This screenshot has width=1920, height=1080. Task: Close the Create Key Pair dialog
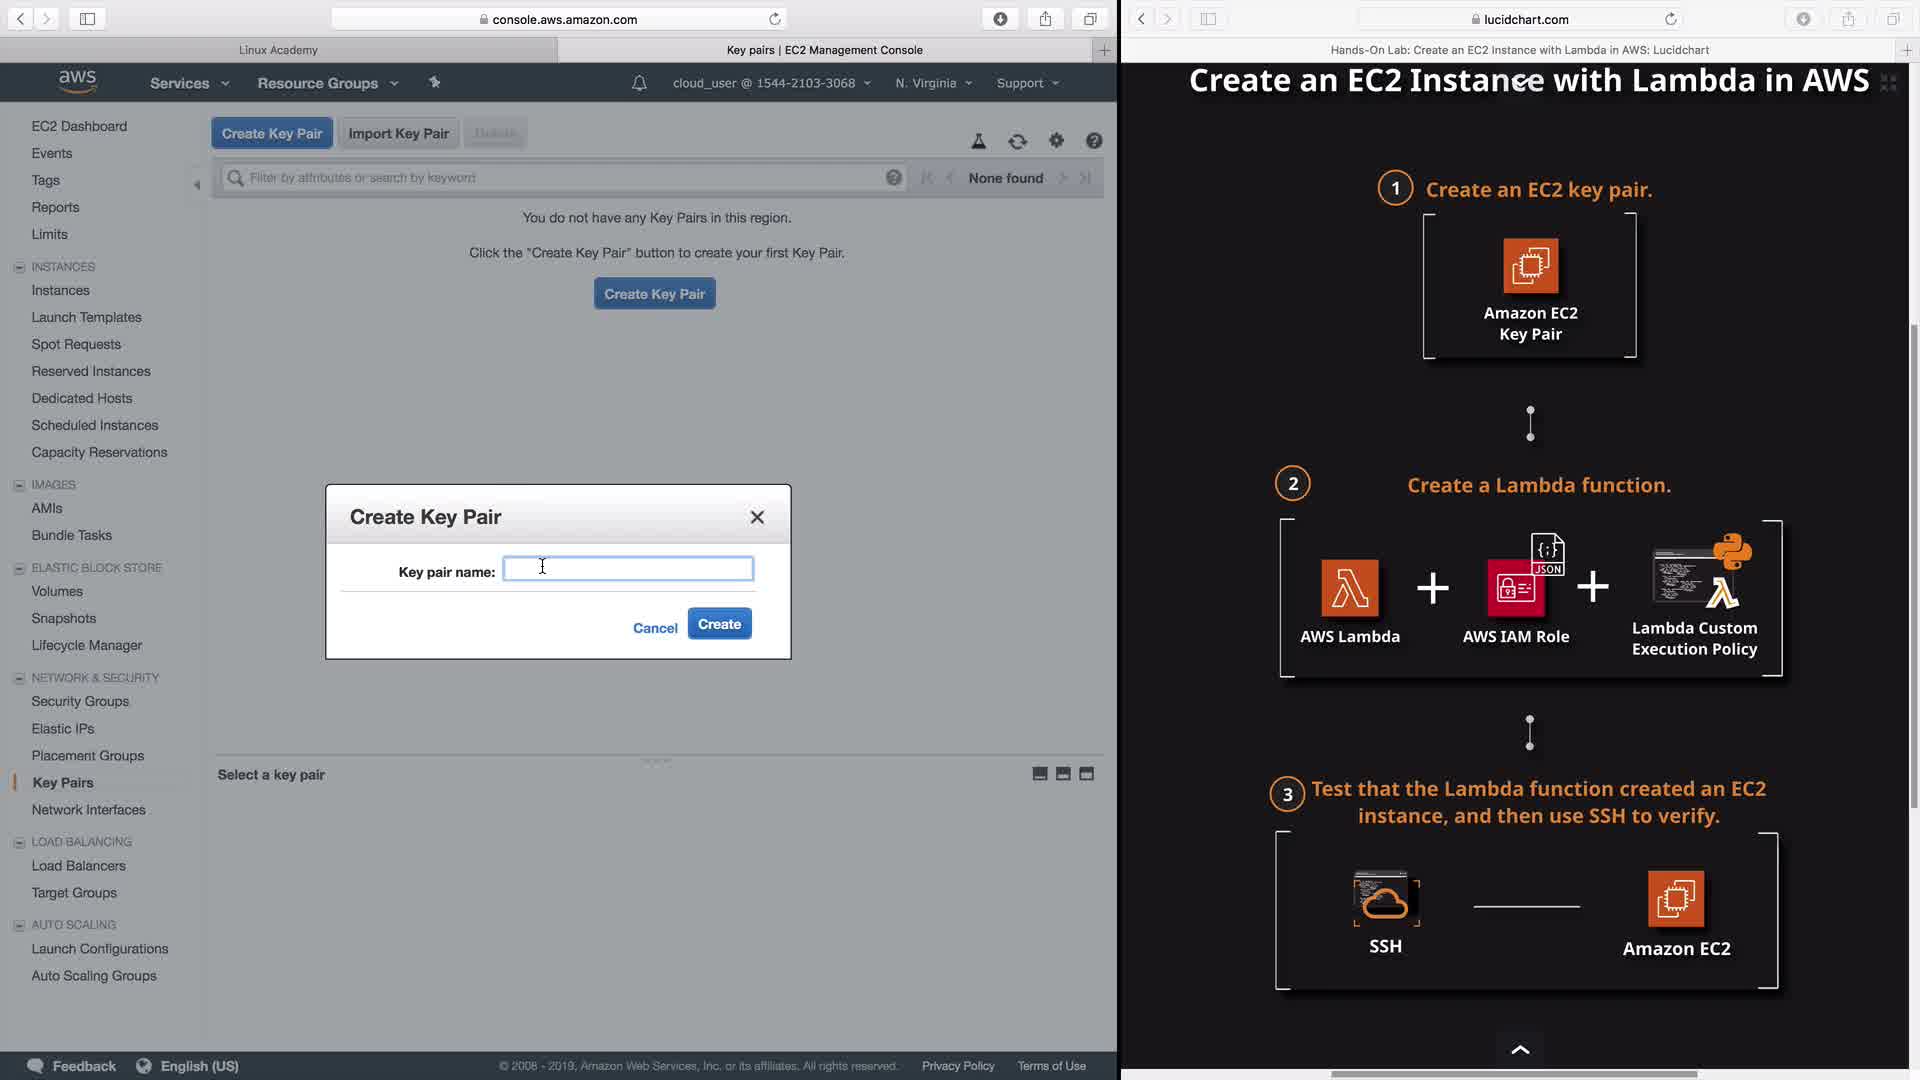pyautogui.click(x=757, y=517)
